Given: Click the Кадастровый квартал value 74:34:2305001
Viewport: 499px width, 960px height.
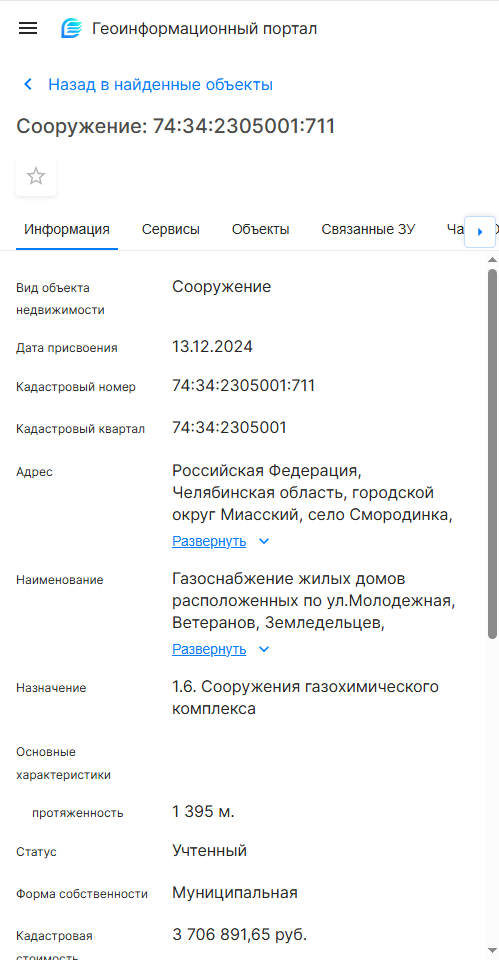Looking at the screenshot, I should pyautogui.click(x=229, y=427).
